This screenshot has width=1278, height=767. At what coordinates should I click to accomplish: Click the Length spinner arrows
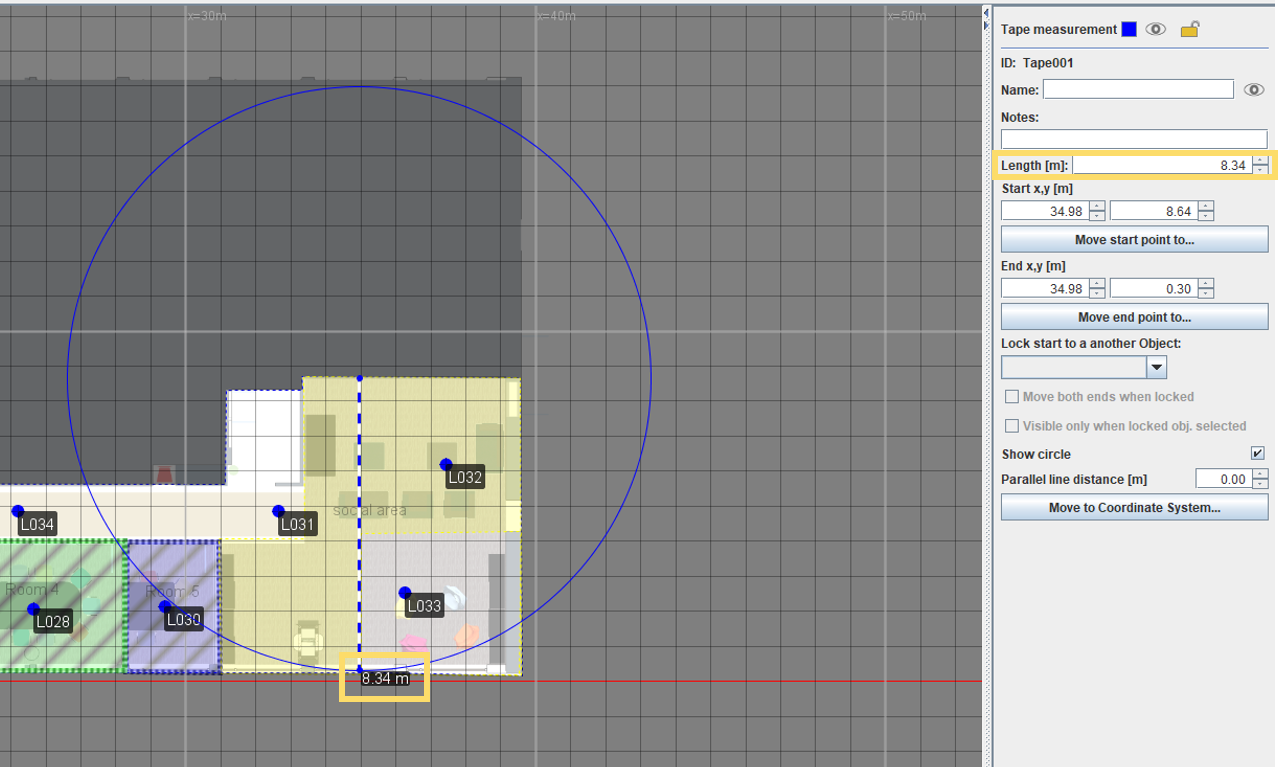pos(1261,165)
